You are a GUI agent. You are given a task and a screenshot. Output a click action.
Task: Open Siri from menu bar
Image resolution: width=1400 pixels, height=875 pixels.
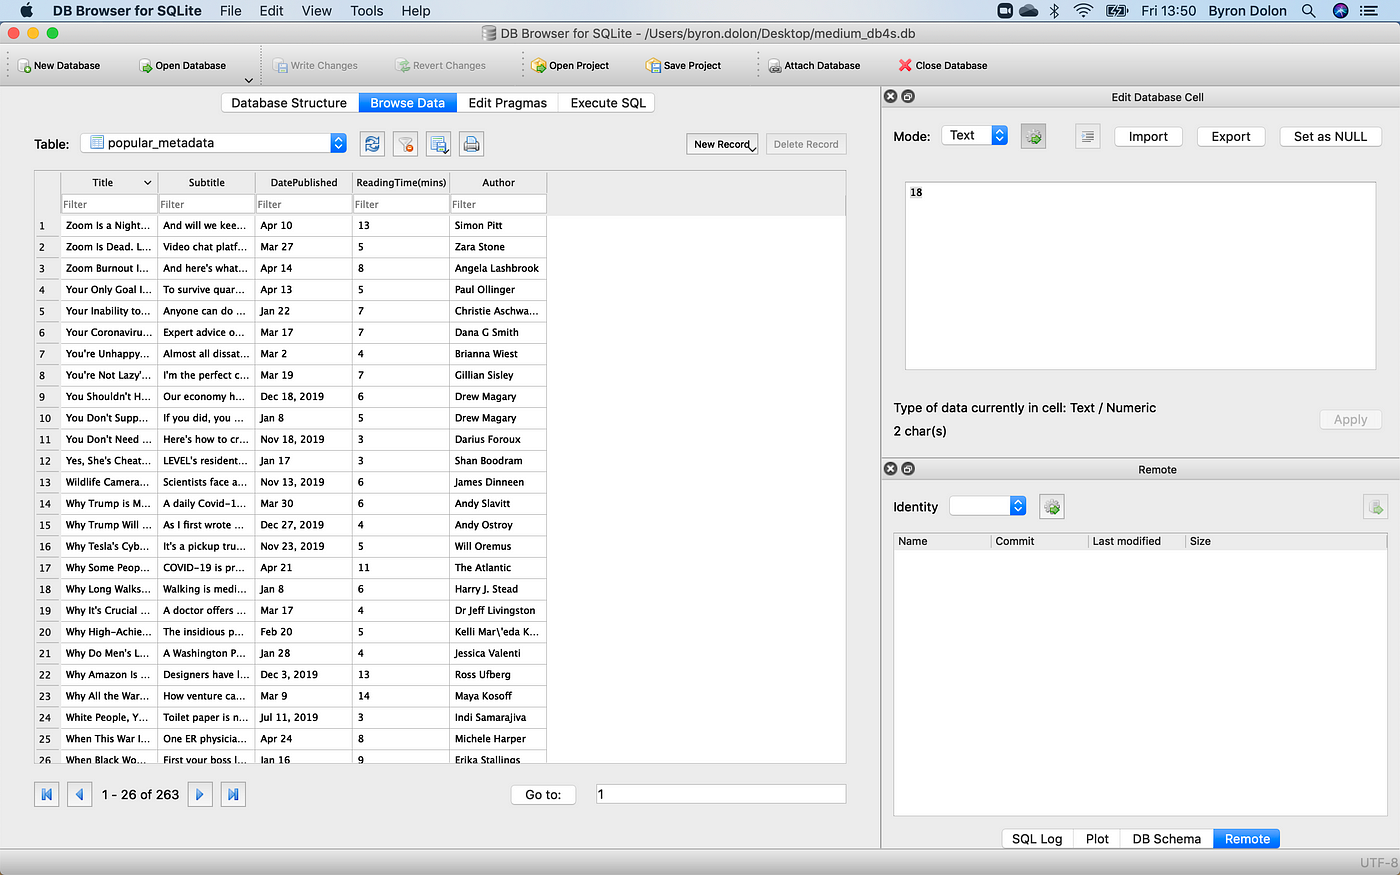coord(1341,11)
